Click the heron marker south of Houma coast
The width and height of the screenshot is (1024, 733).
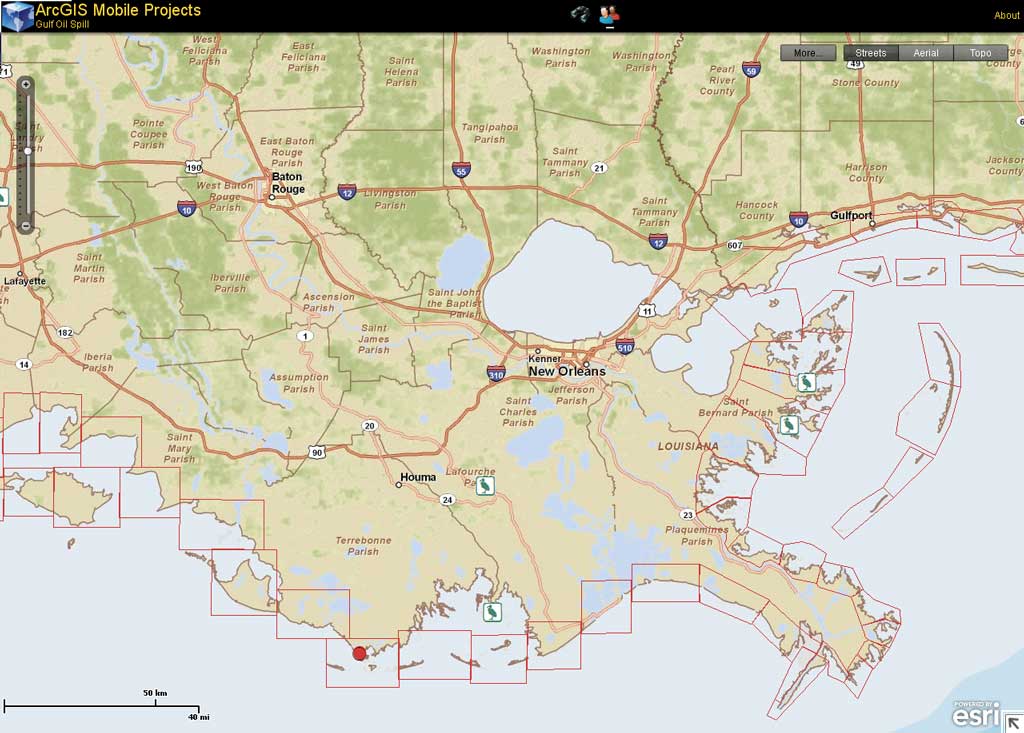(492, 612)
